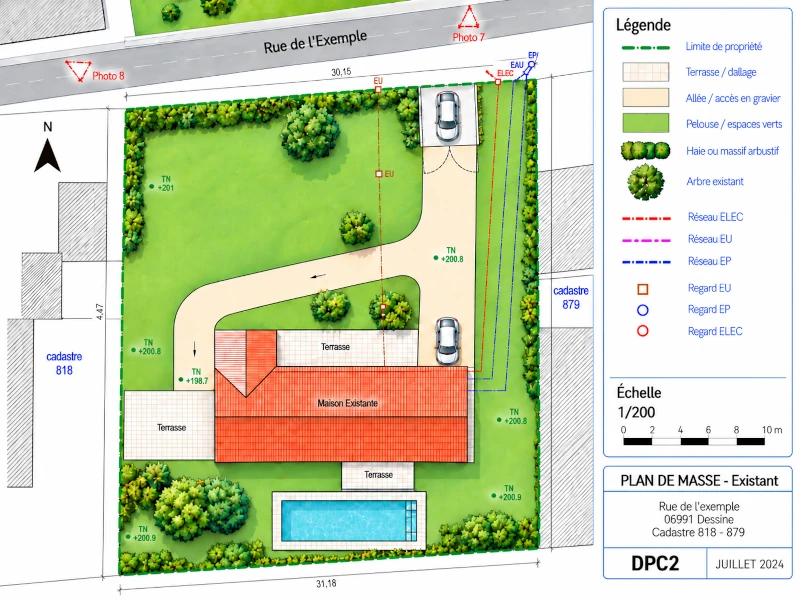Screen dimensions: 800x601
Task: Click the blue Réseau EP line sample
Action: (646, 262)
